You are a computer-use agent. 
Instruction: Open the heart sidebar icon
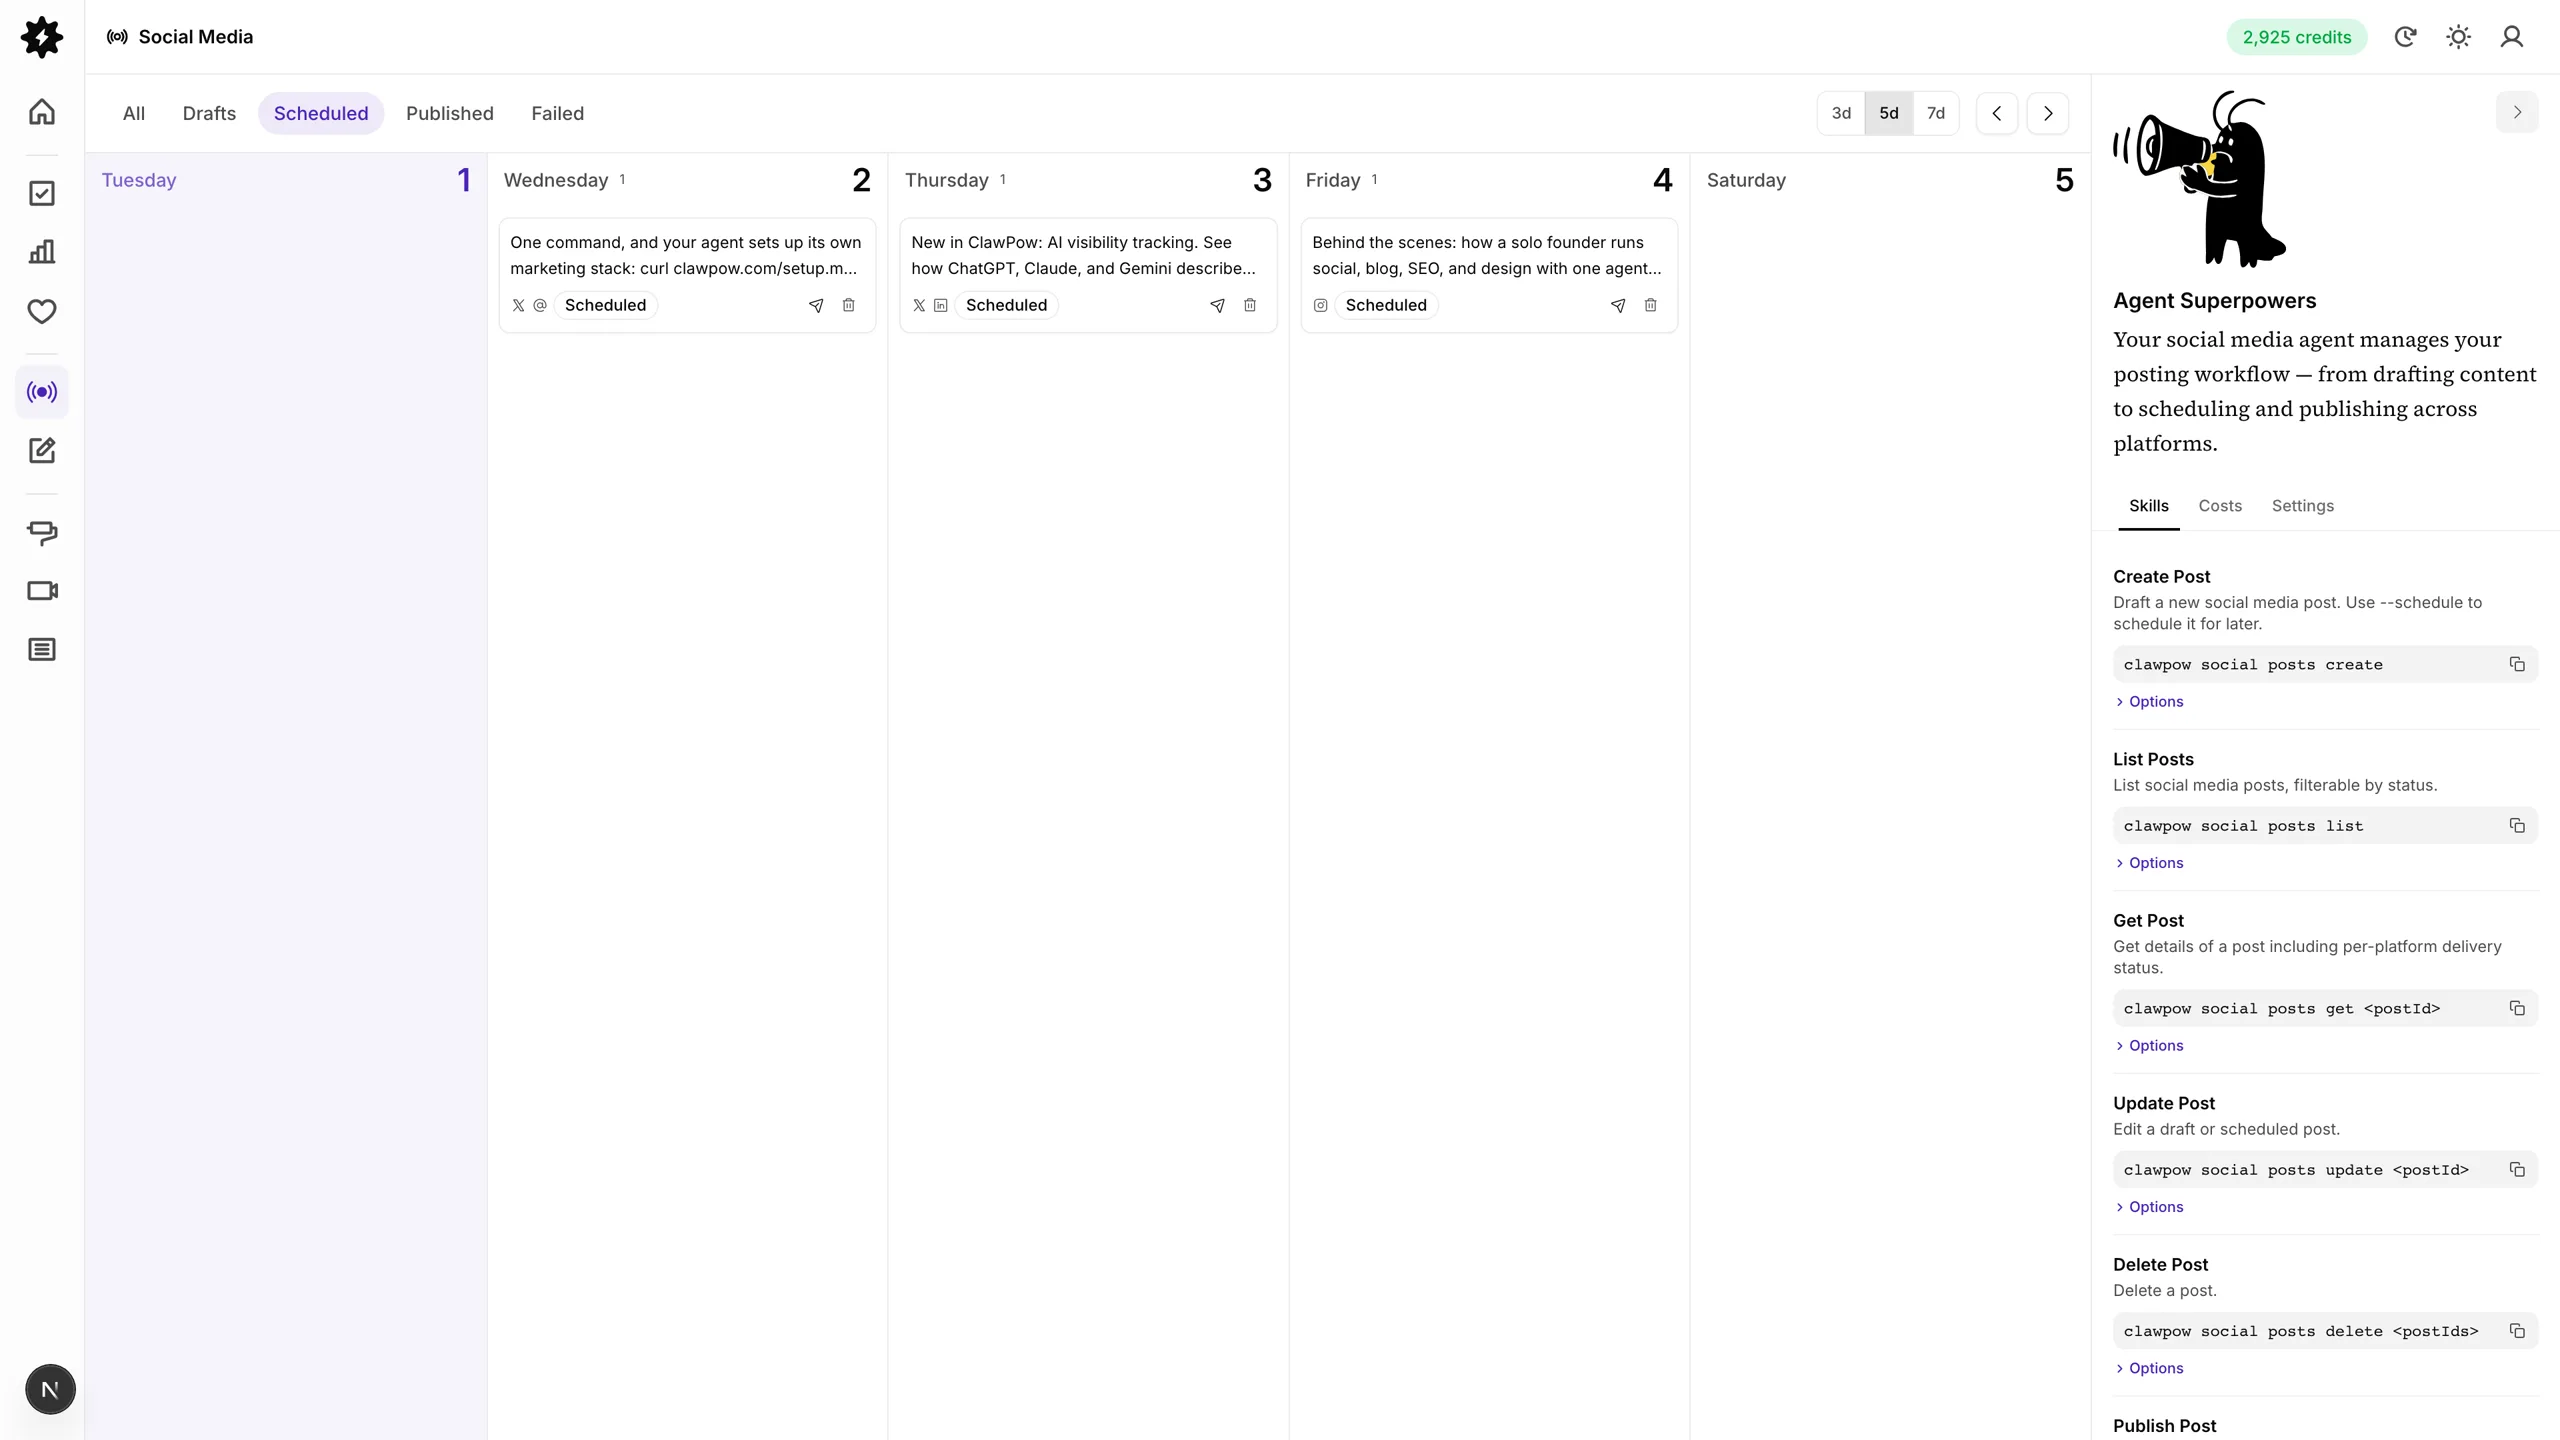[42, 311]
